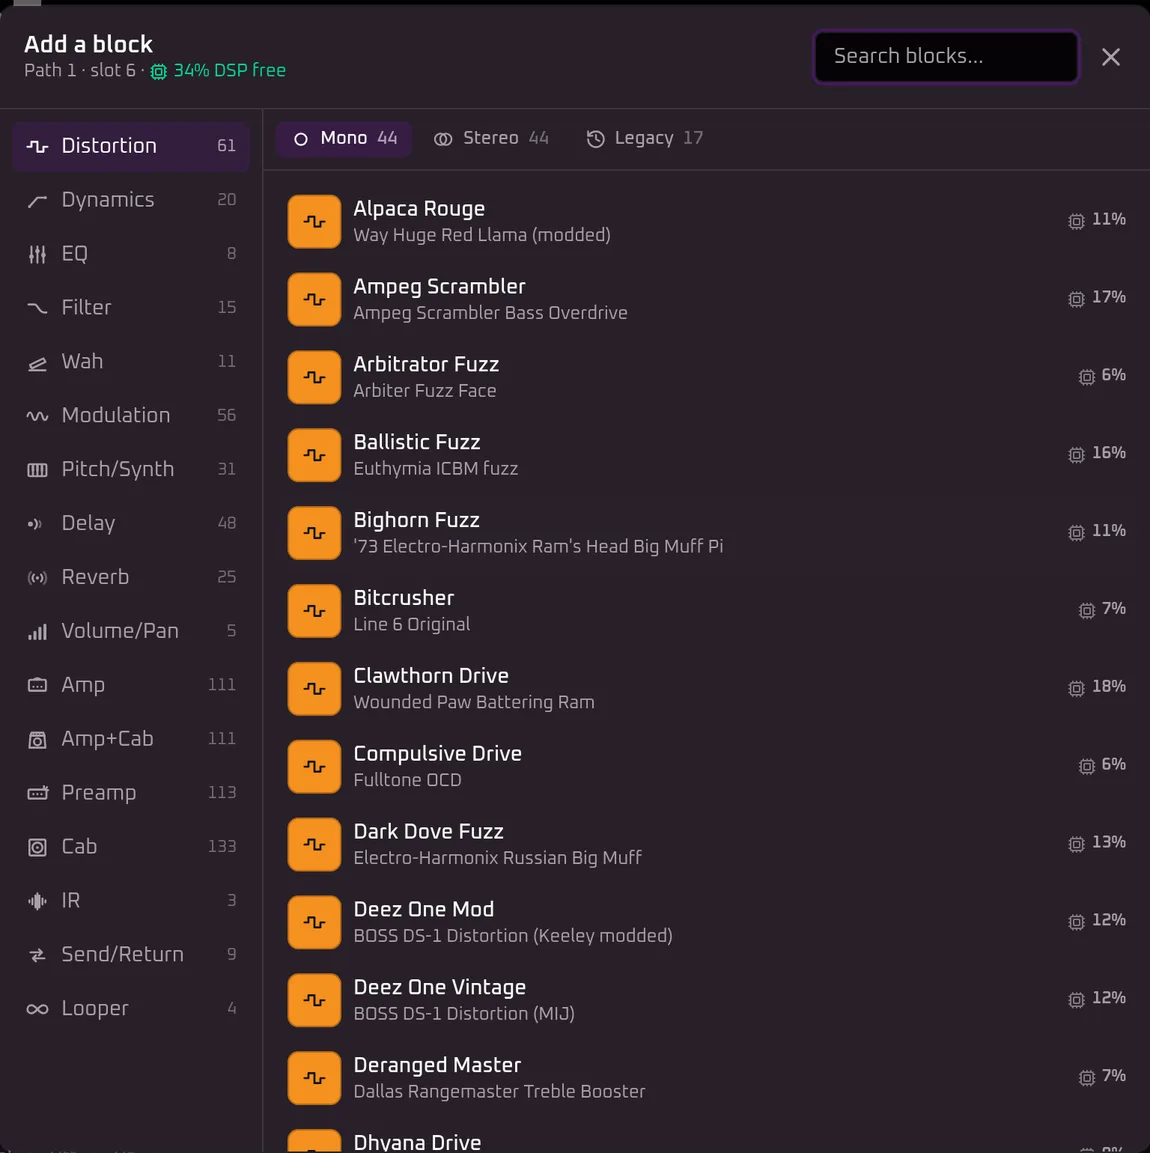Click the Alpaca Rouge orange block icon
The image size is (1150, 1153).
[314, 221]
